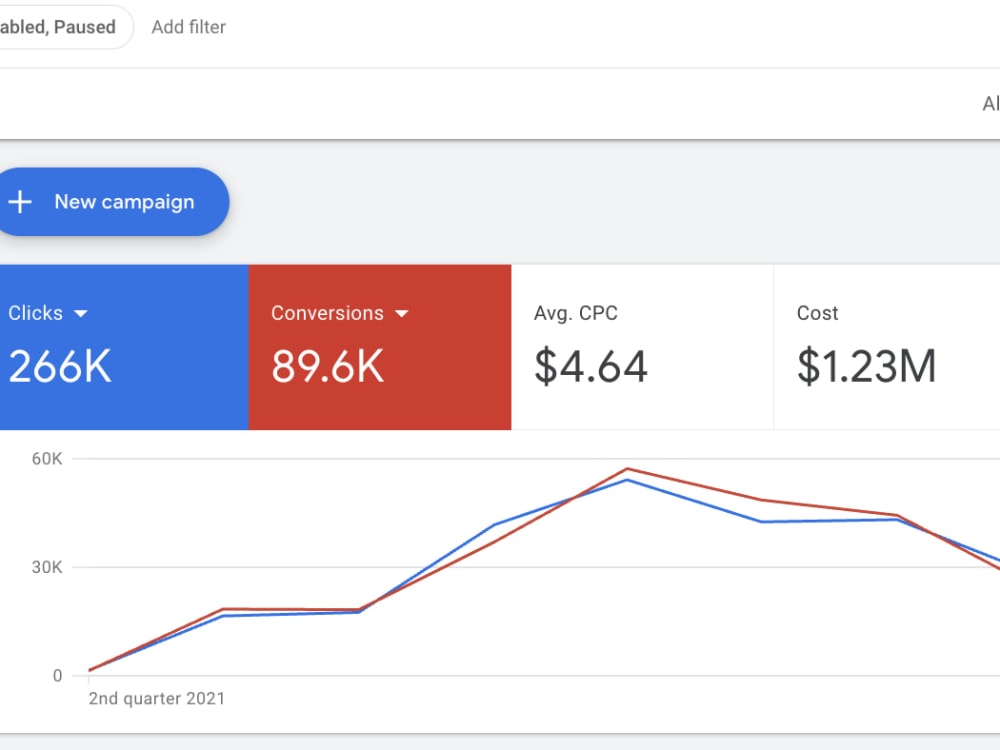Click the plus icon on New campaign
The image size is (1000, 750).
click(20, 202)
